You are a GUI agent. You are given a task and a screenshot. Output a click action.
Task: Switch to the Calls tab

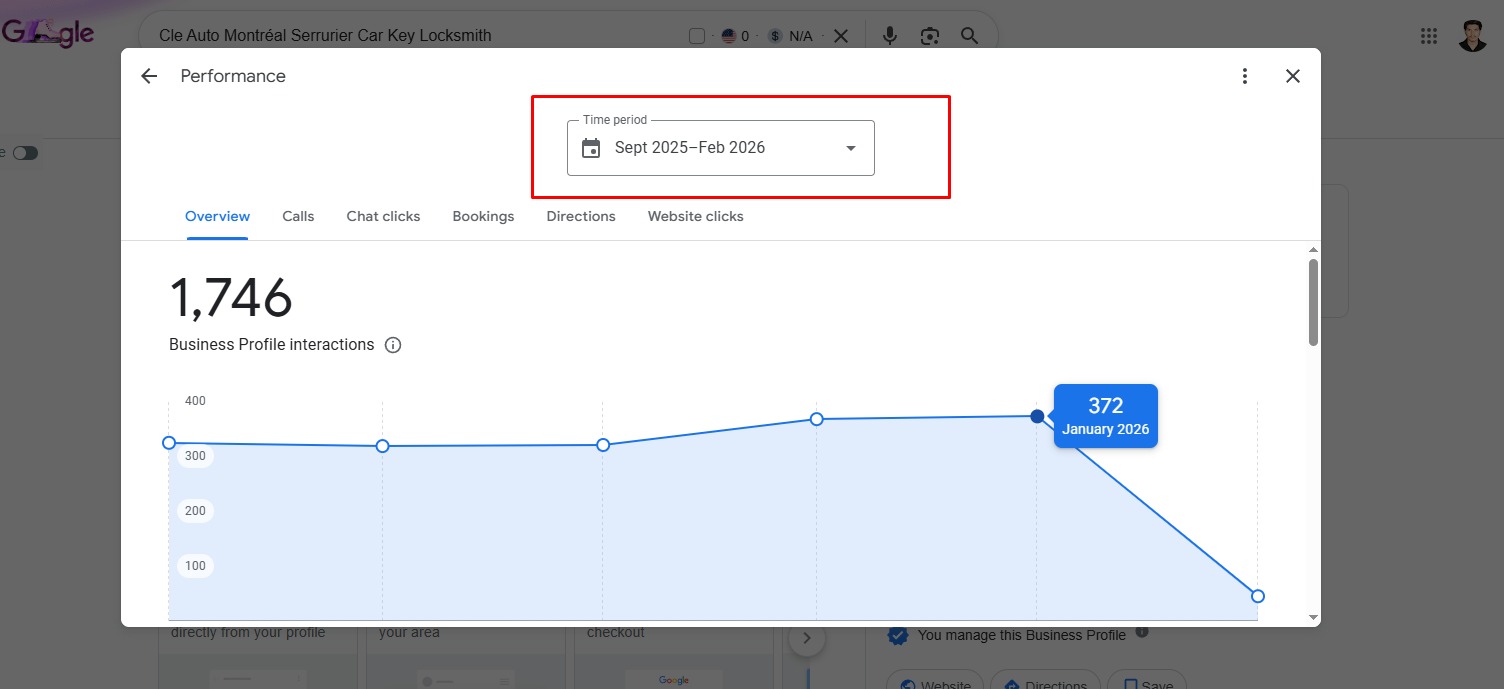pyautogui.click(x=298, y=216)
